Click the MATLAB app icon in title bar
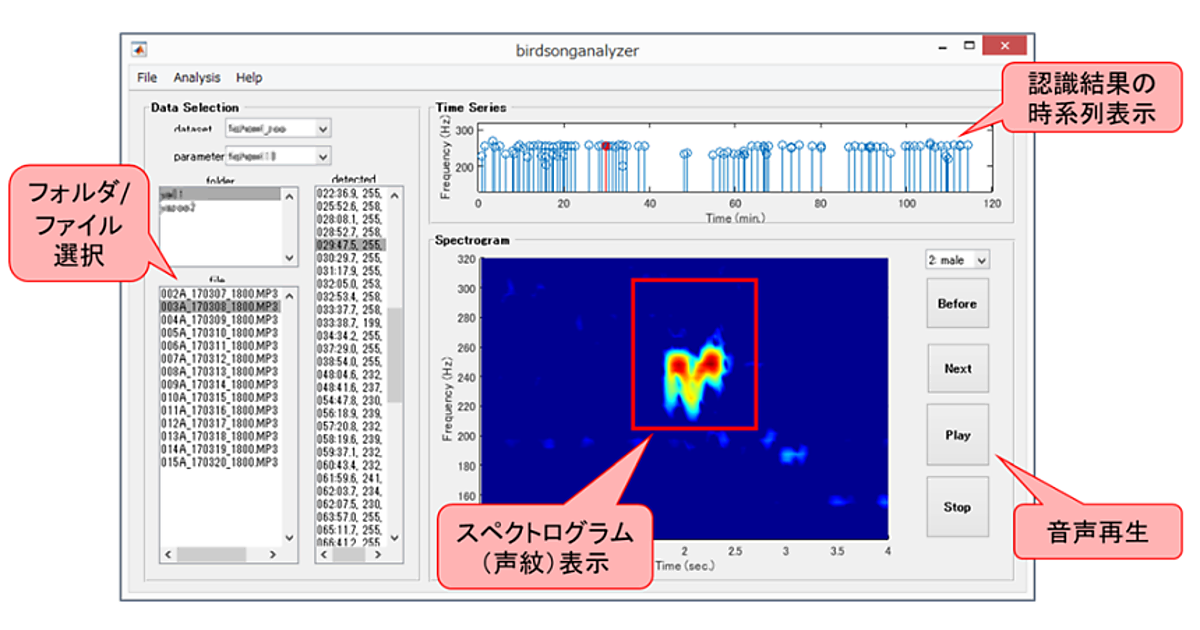 pos(140,50)
